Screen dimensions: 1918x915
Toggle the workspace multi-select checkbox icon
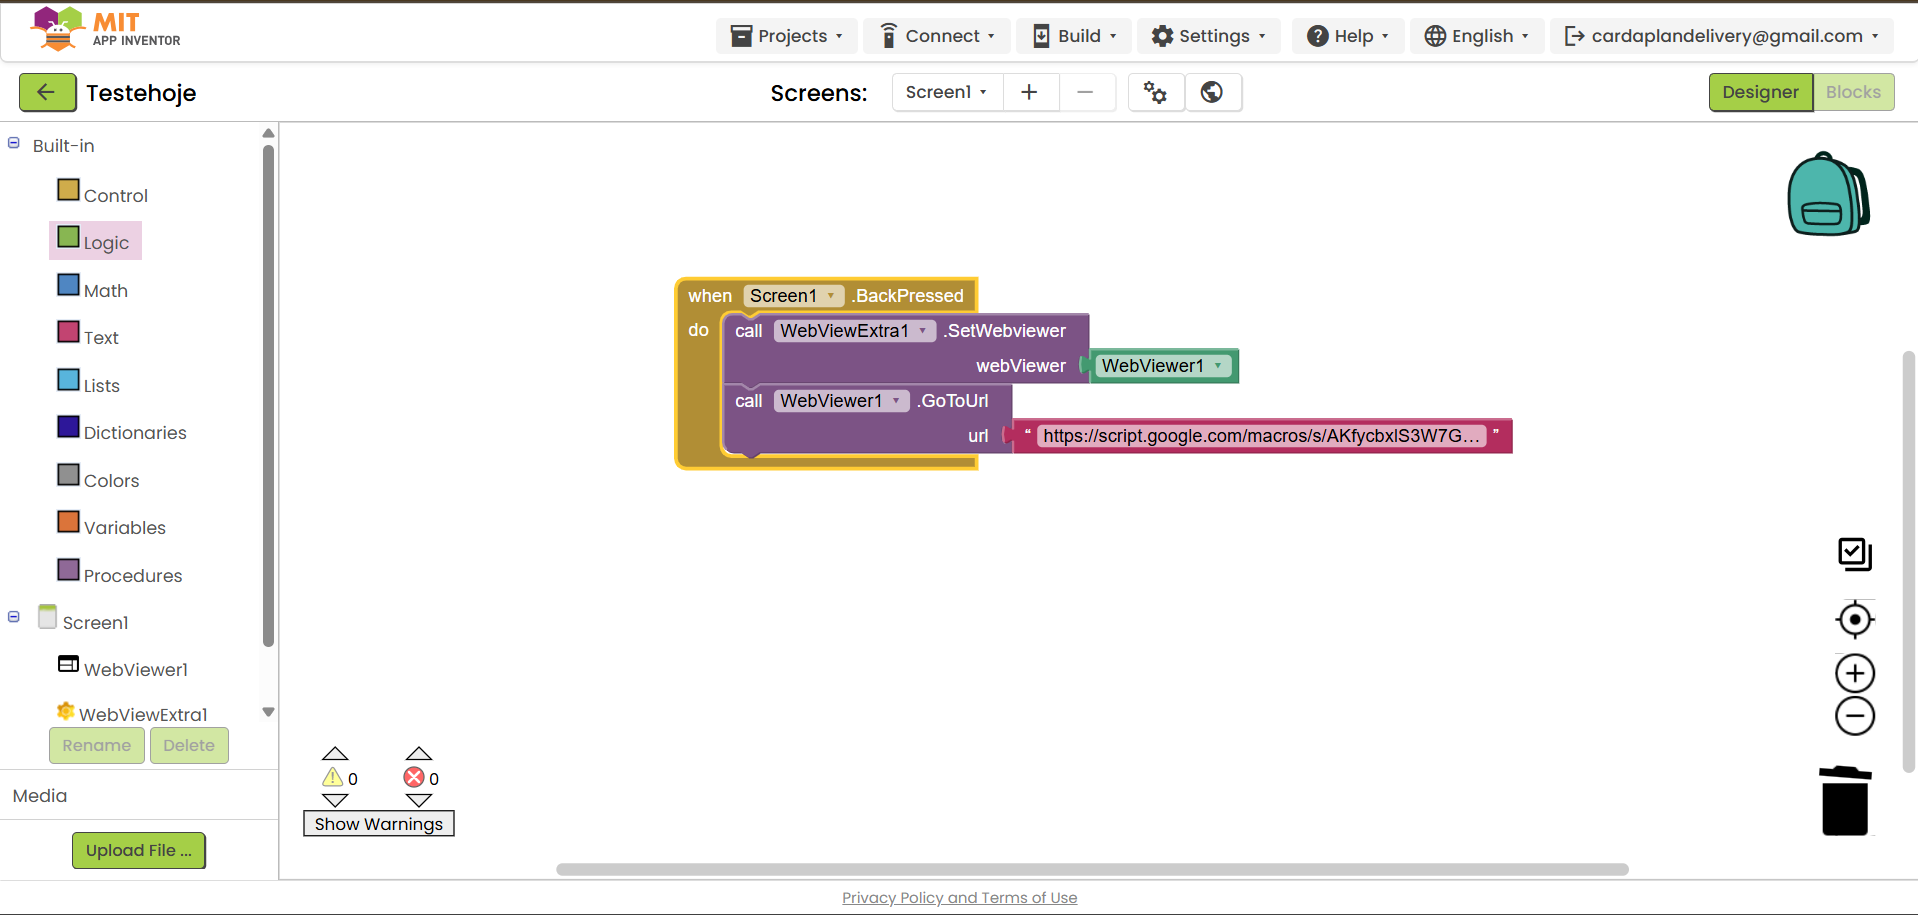(x=1854, y=554)
